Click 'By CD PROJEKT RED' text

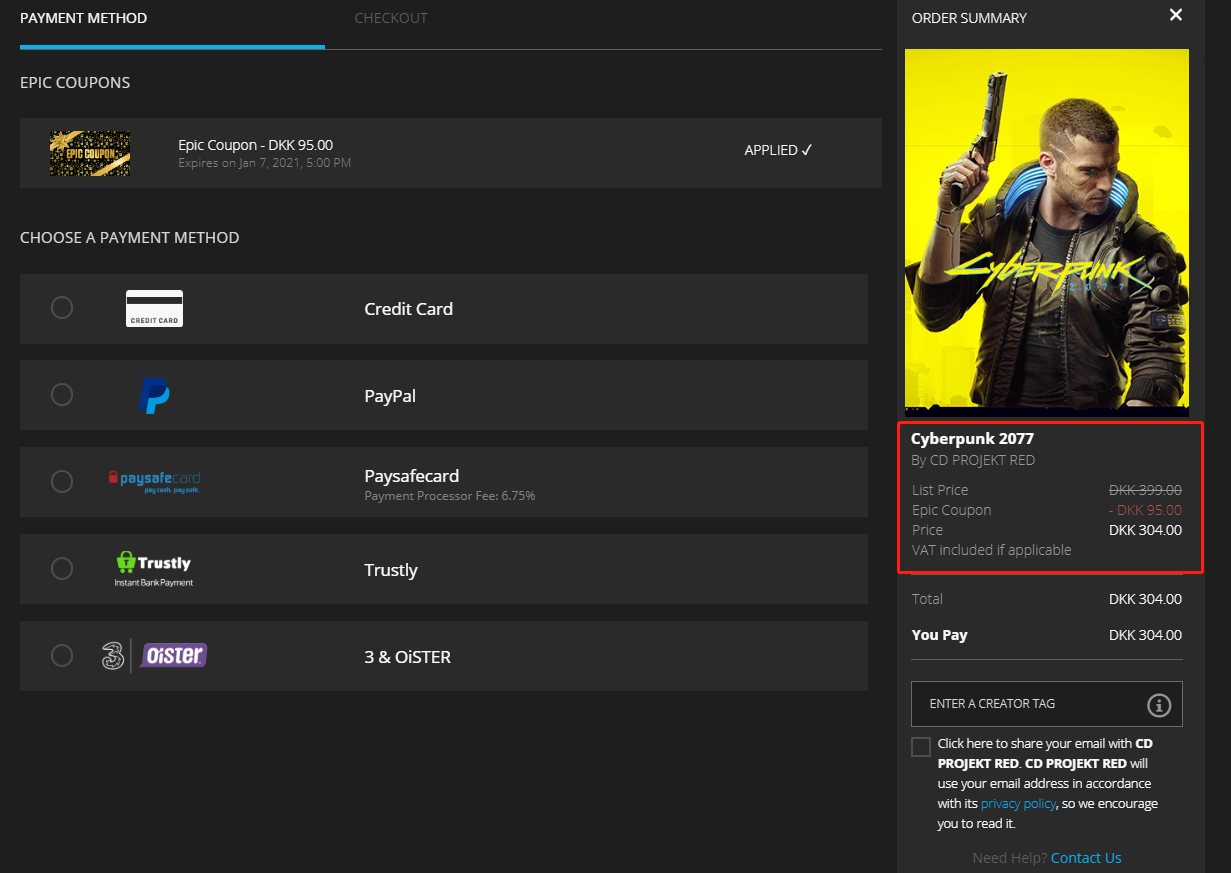(973, 460)
